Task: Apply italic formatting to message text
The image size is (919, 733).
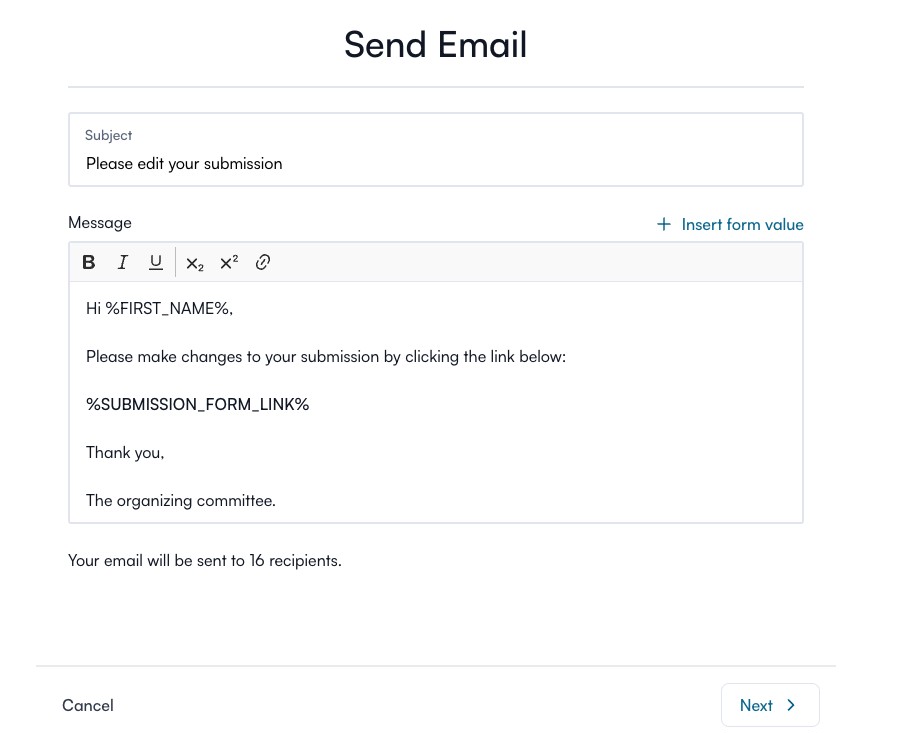Action: [123, 263]
